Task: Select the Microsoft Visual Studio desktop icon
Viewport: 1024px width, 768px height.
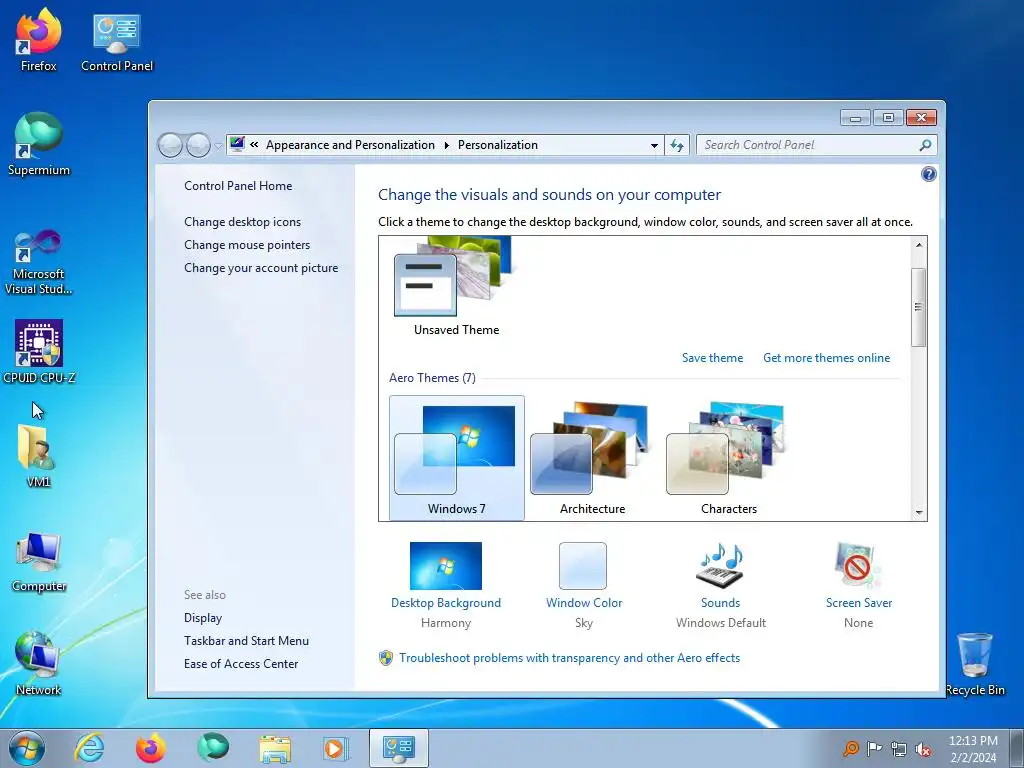Action: coord(39,262)
